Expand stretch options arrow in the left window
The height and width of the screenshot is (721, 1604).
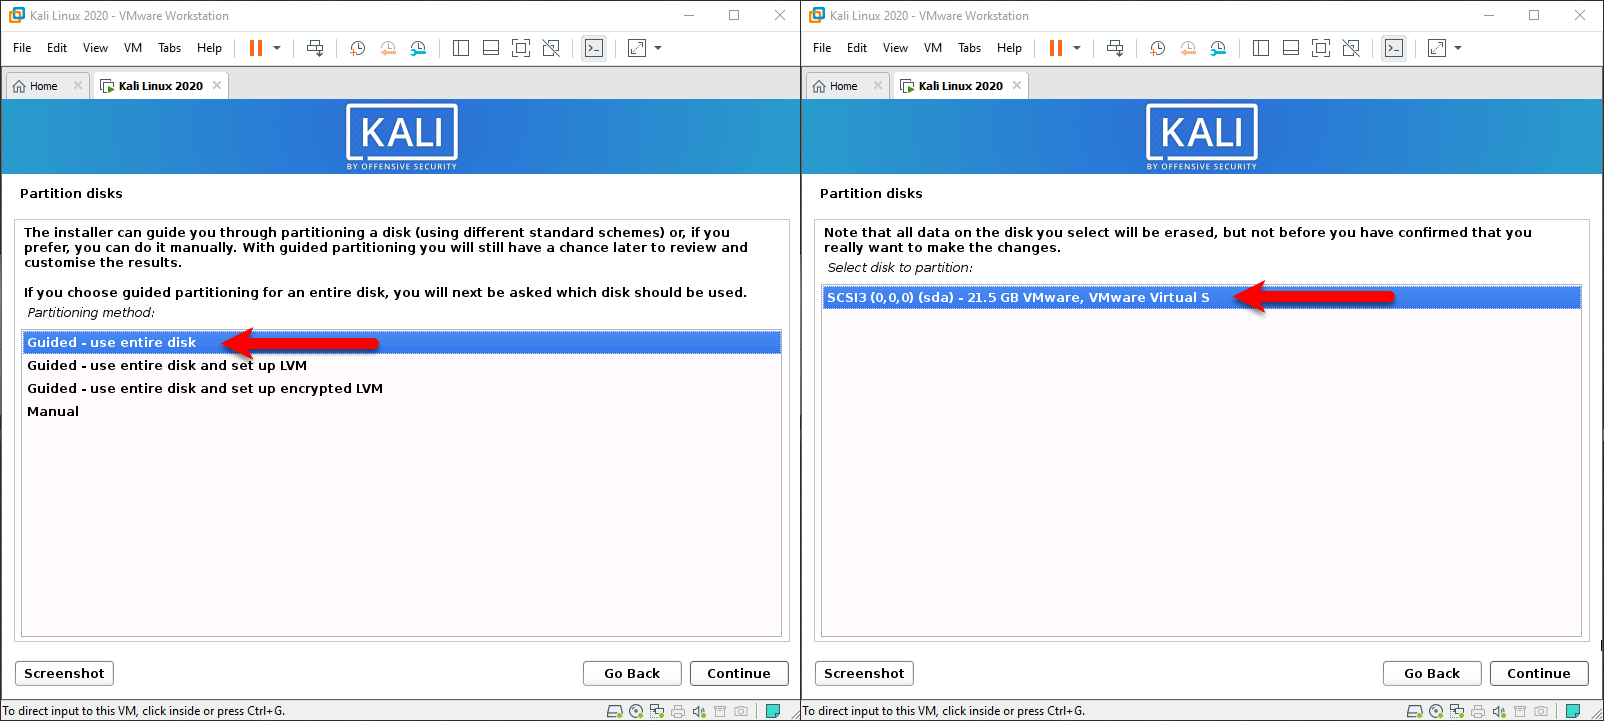coord(658,48)
